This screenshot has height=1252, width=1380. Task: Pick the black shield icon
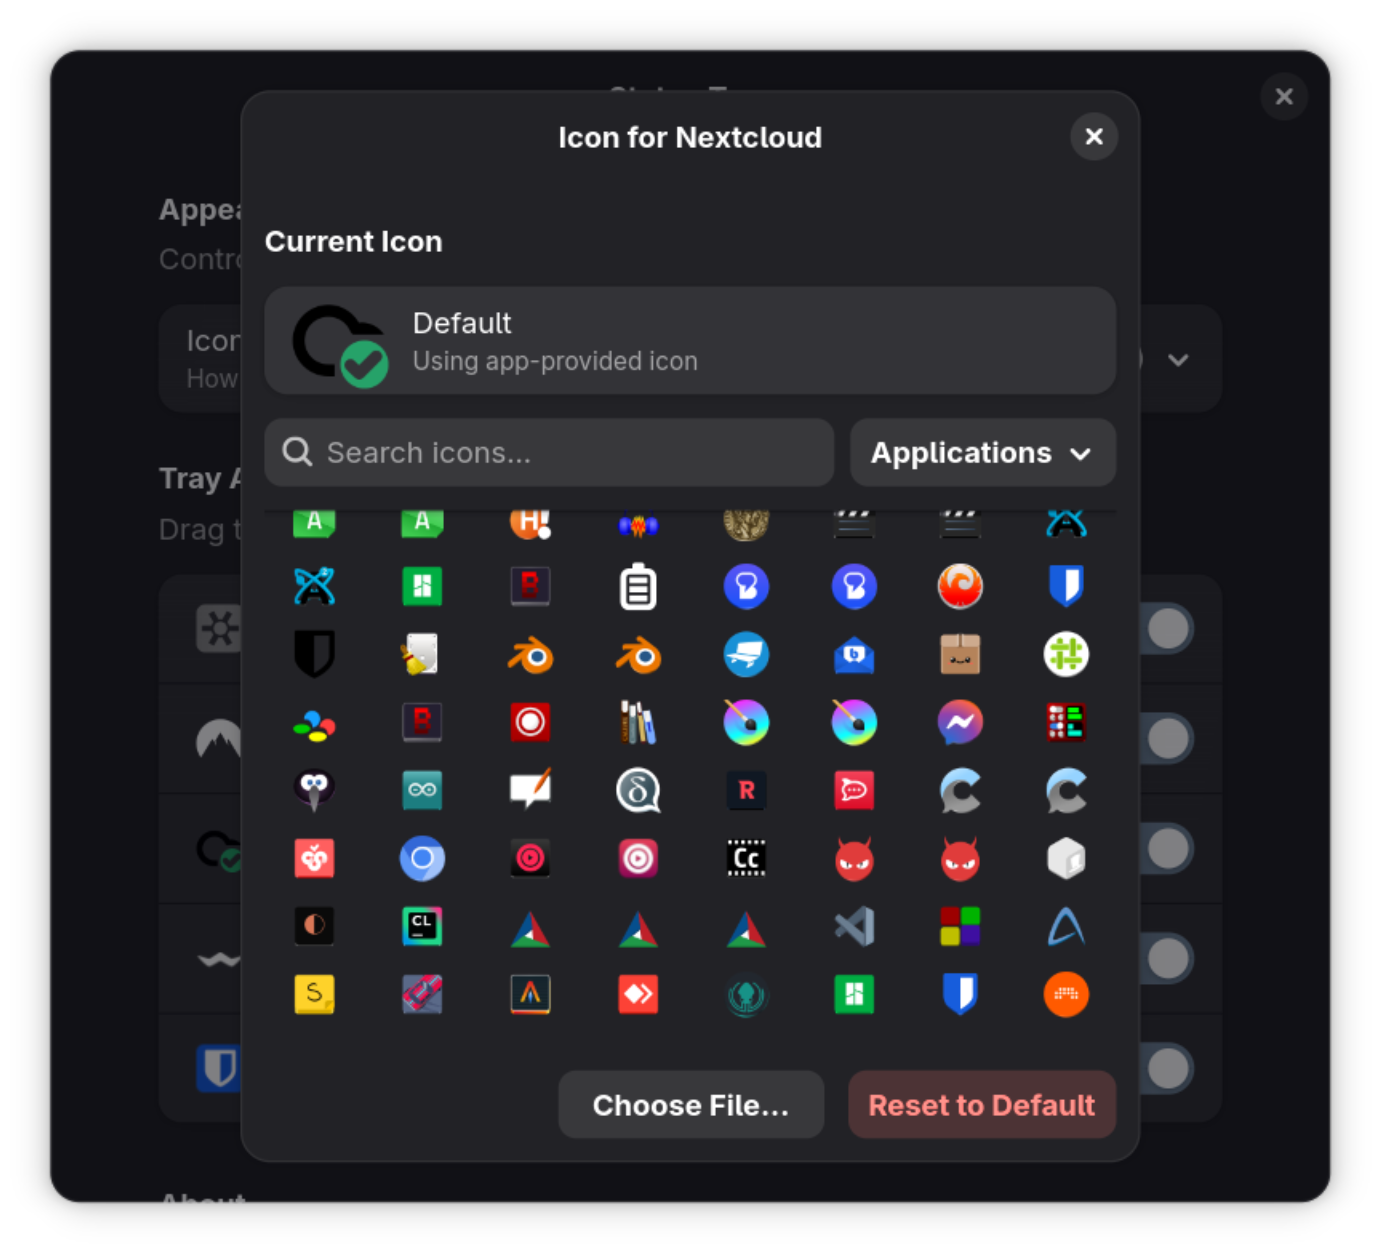point(314,655)
